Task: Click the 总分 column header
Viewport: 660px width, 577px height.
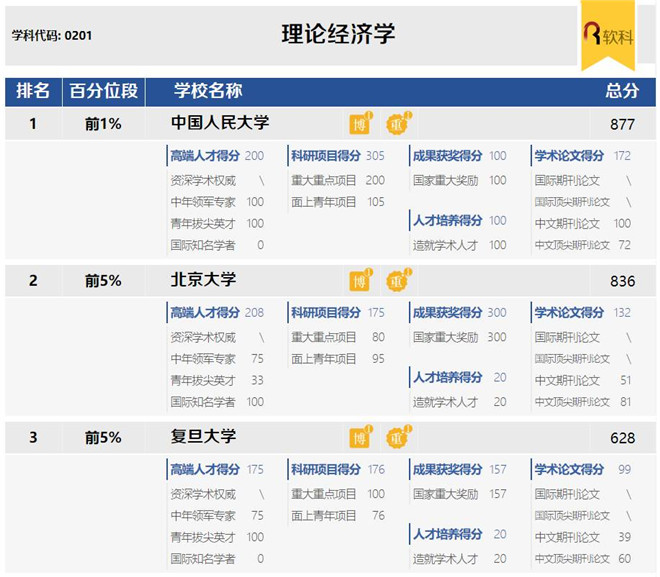Action: click(x=623, y=91)
